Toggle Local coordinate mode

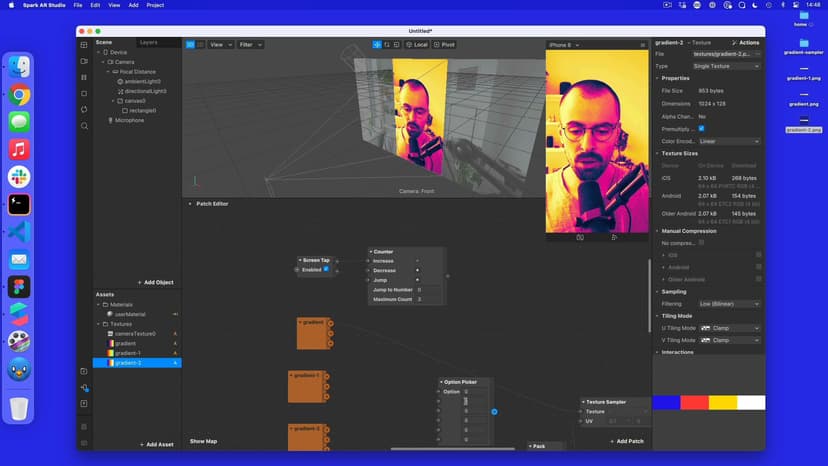417,45
